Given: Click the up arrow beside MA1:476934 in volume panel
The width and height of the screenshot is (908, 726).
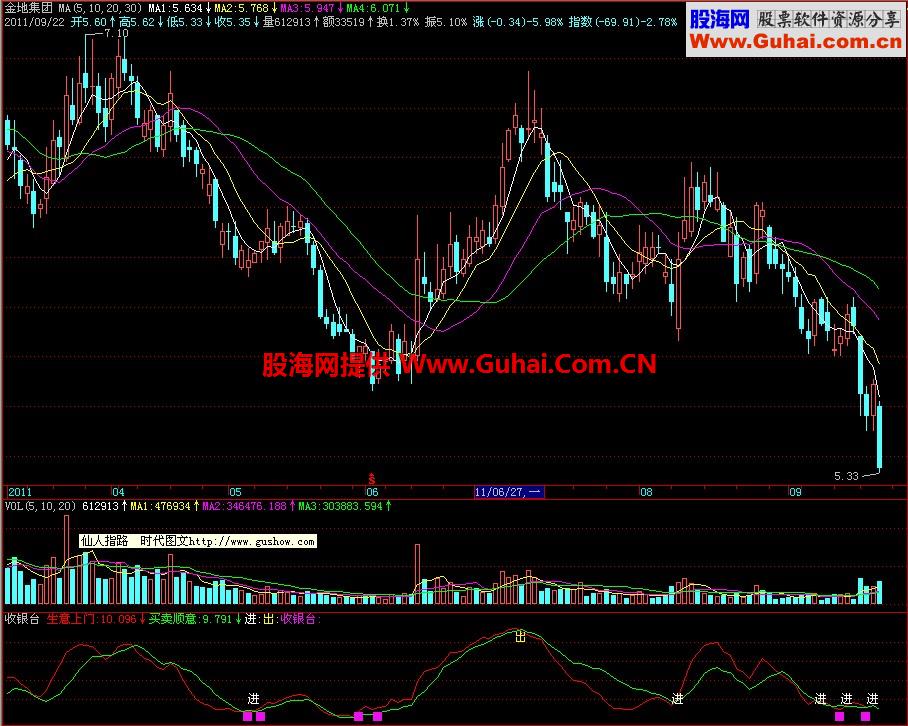Looking at the screenshot, I should click(195, 507).
